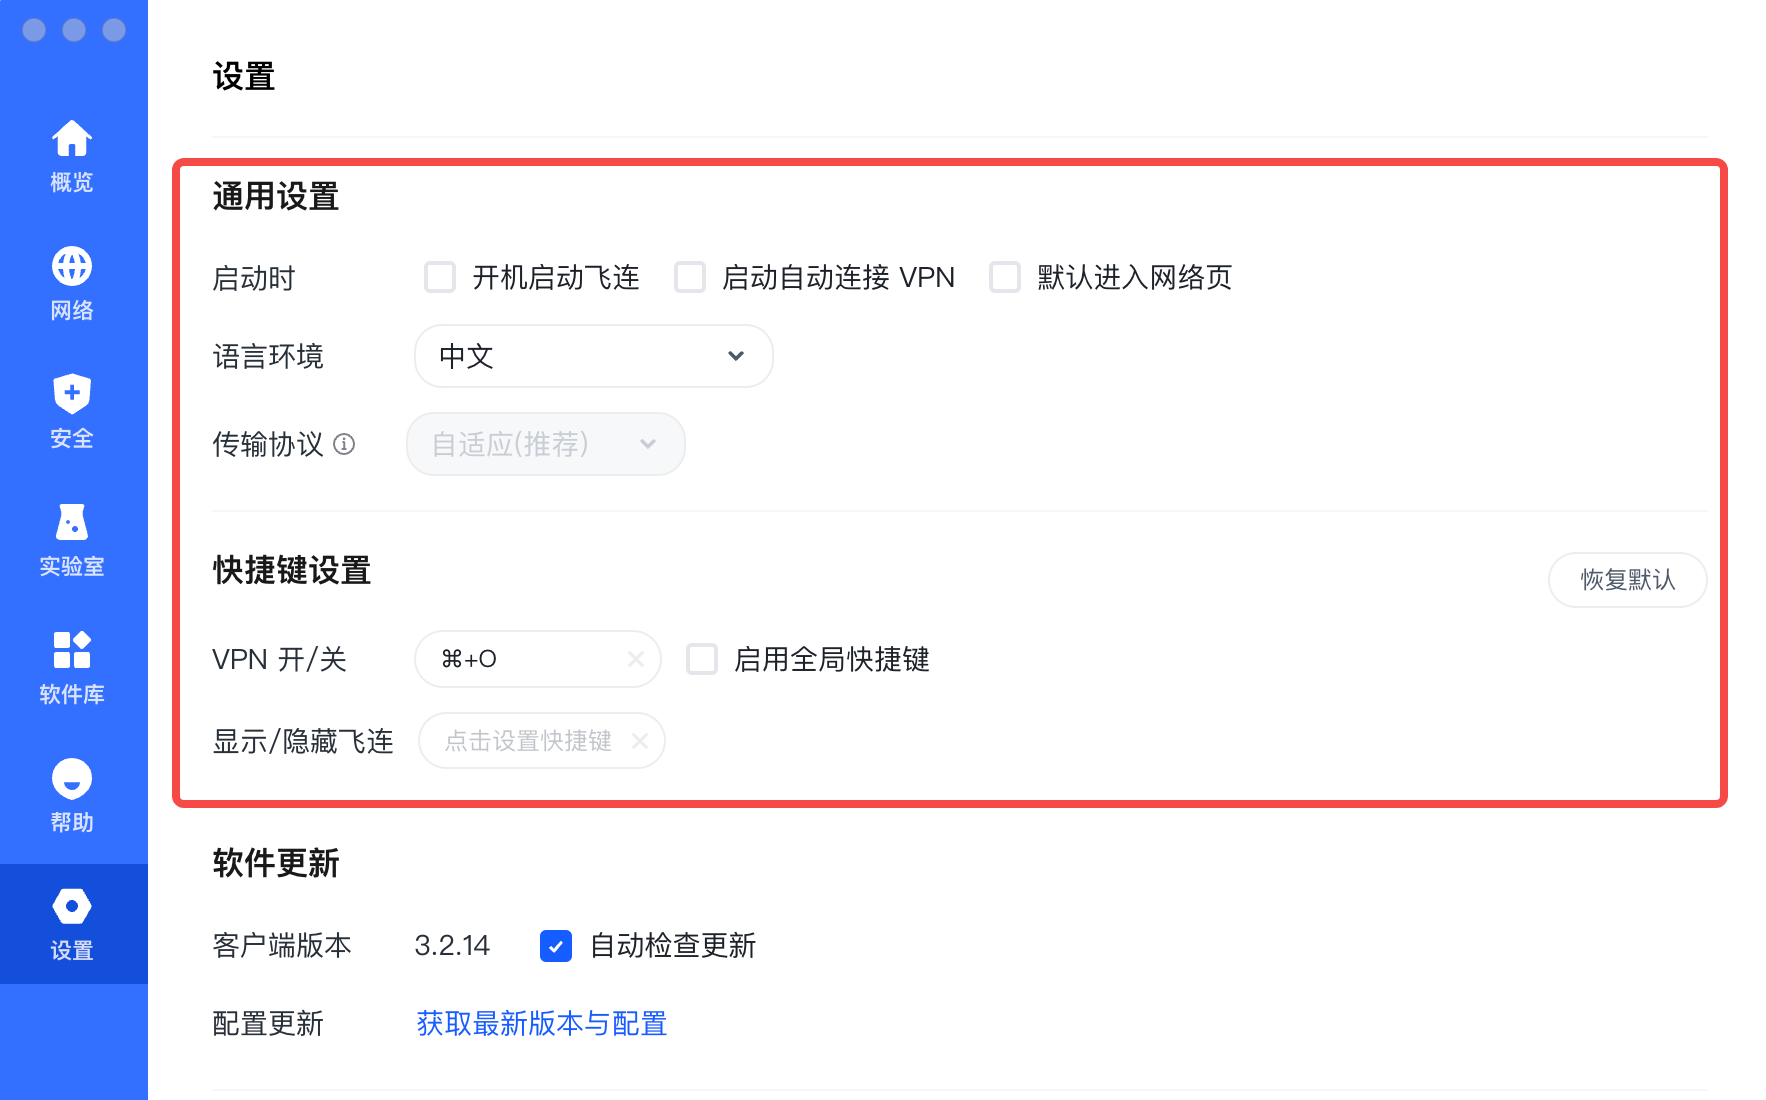Expand the 语言环境 中文 dropdown

593,356
